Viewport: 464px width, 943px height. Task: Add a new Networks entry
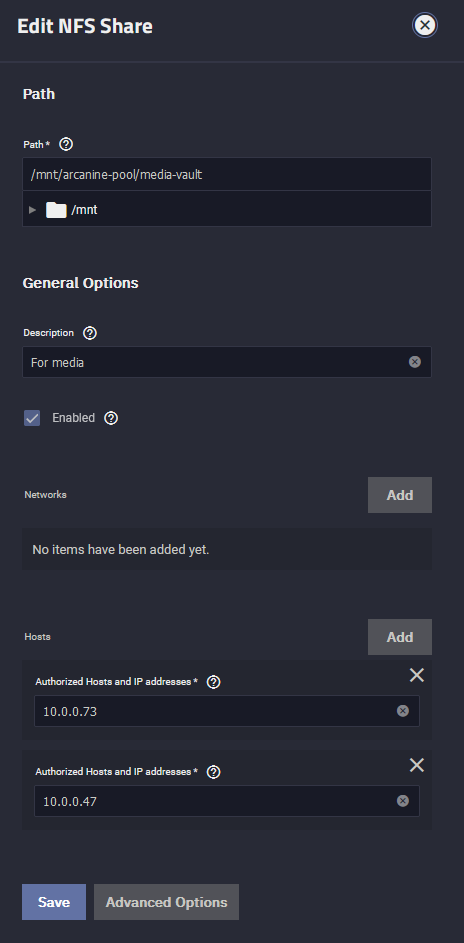(x=400, y=495)
